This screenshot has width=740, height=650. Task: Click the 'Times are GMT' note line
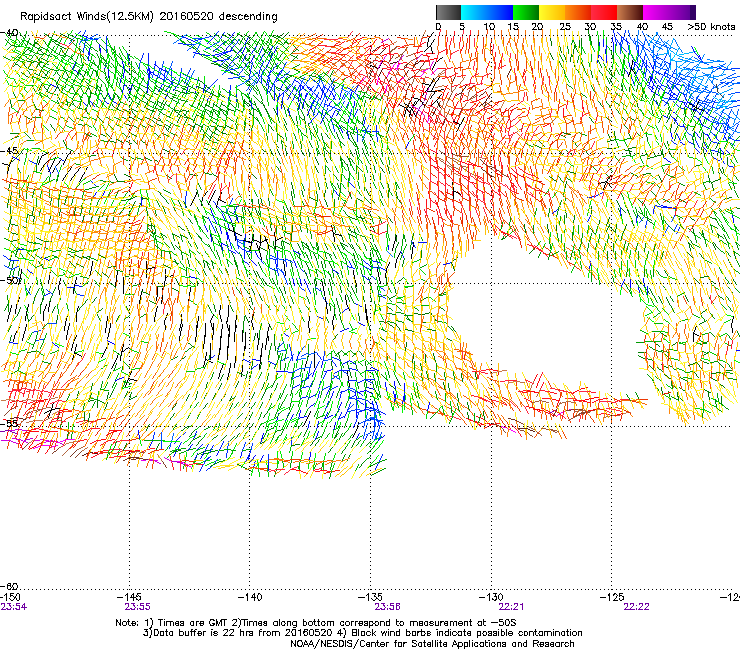point(316,623)
